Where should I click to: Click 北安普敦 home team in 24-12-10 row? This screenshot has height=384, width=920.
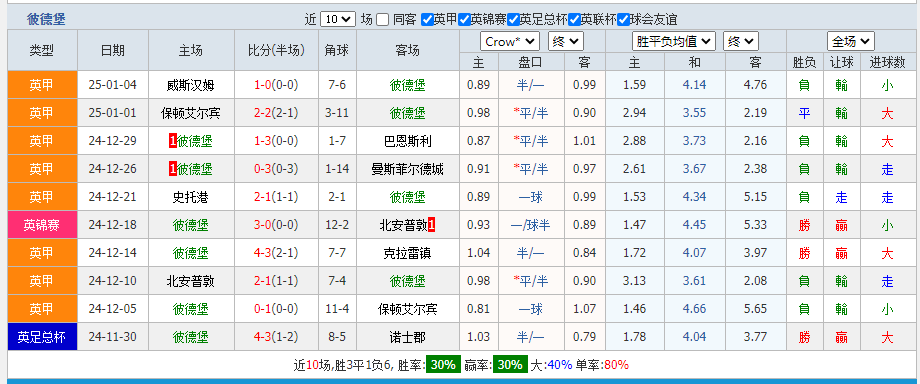point(191,281)
